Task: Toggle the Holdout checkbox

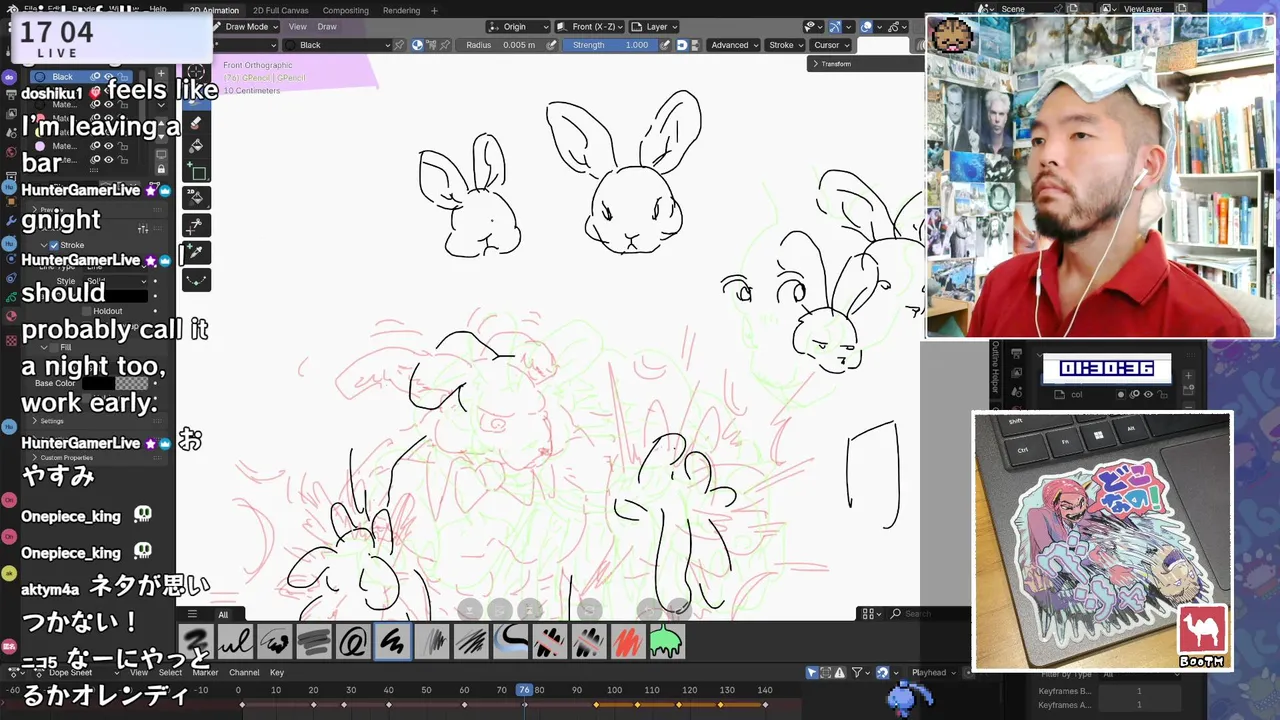Action: coord(86,311)
